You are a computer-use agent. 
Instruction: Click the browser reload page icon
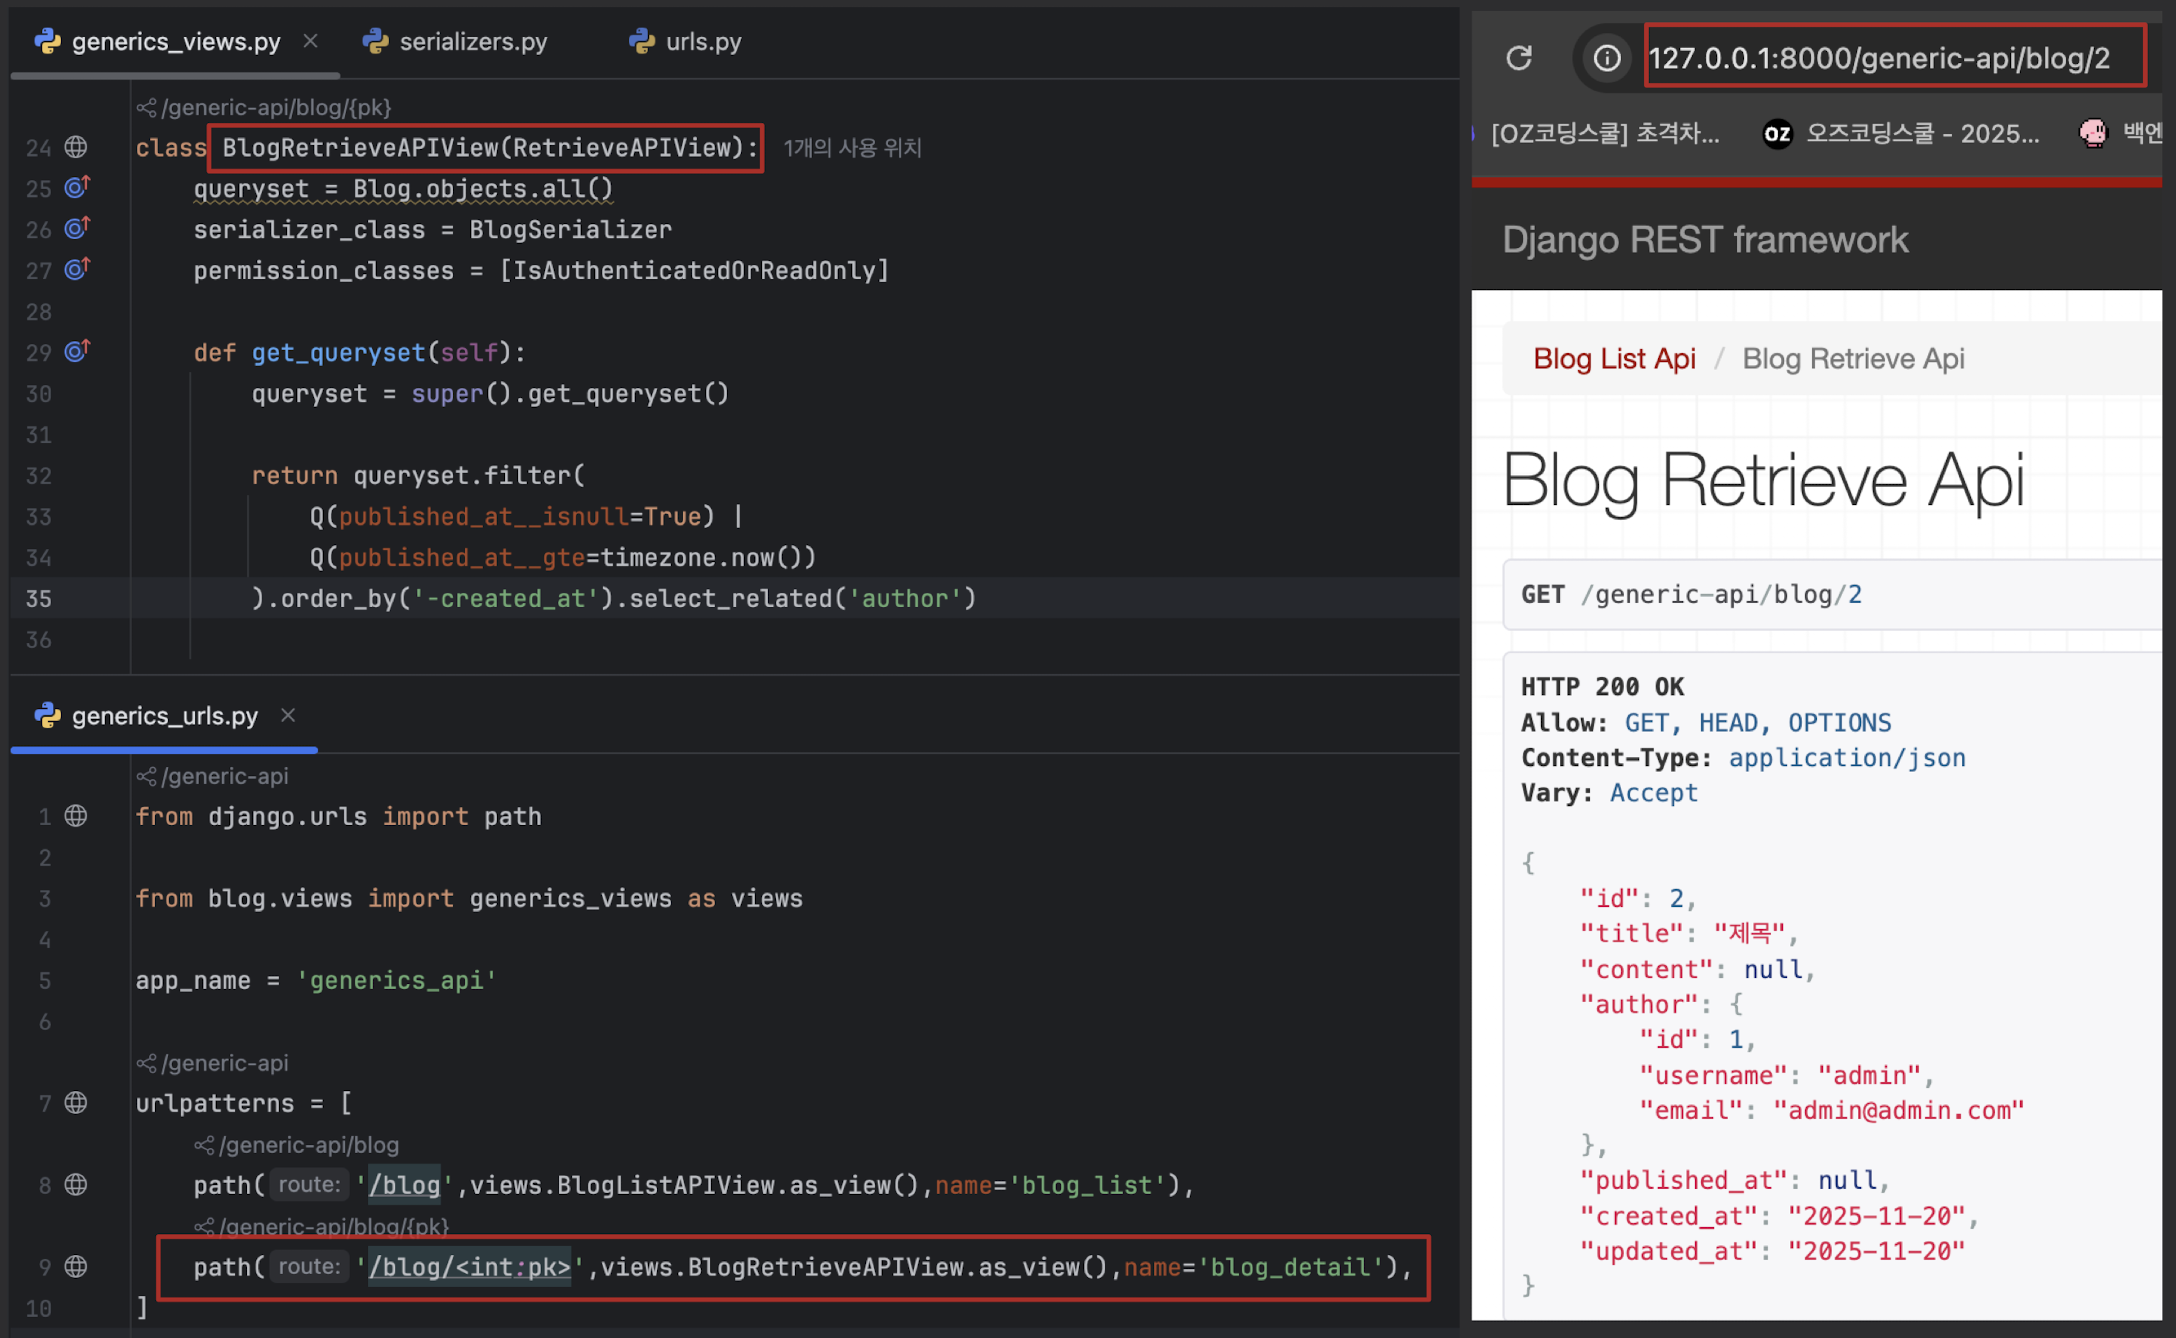[1519, 58]
